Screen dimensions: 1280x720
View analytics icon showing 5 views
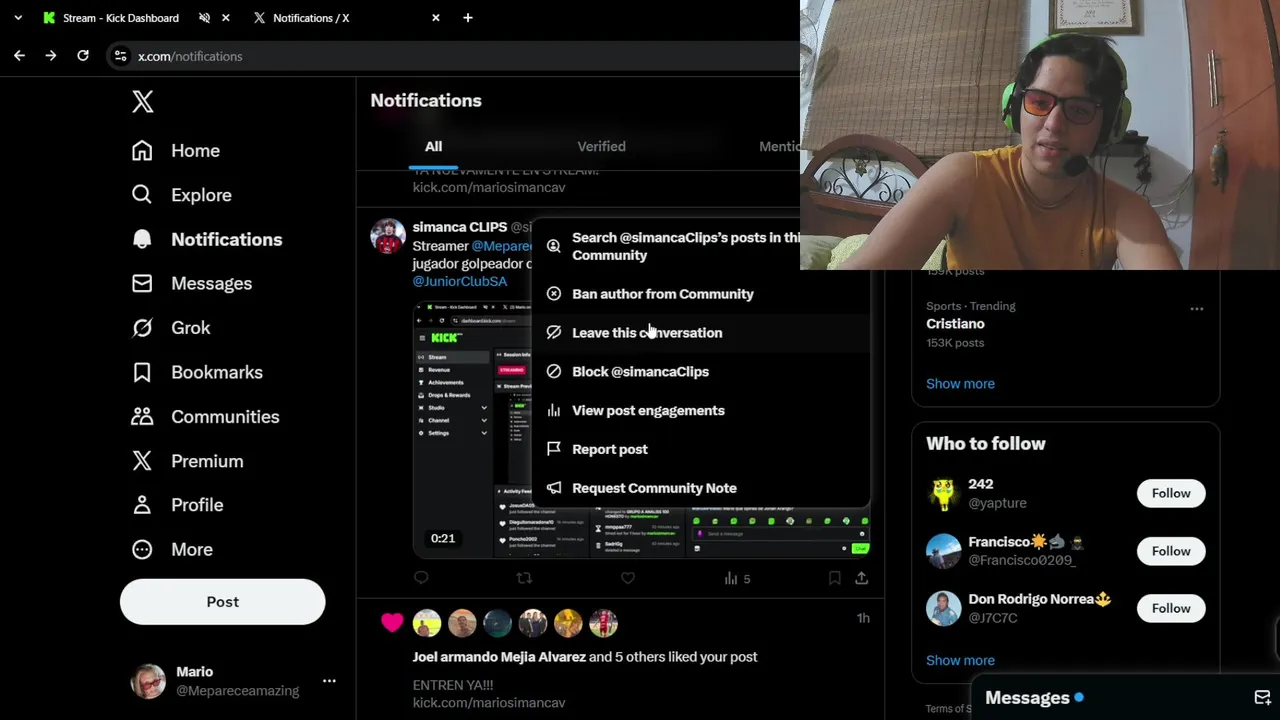(737, 578)
